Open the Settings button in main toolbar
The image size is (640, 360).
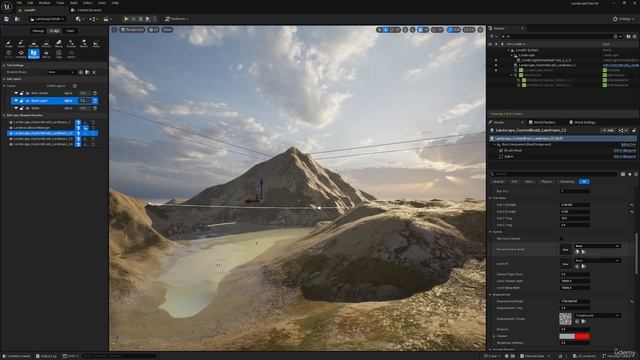(x=624, y=19)
